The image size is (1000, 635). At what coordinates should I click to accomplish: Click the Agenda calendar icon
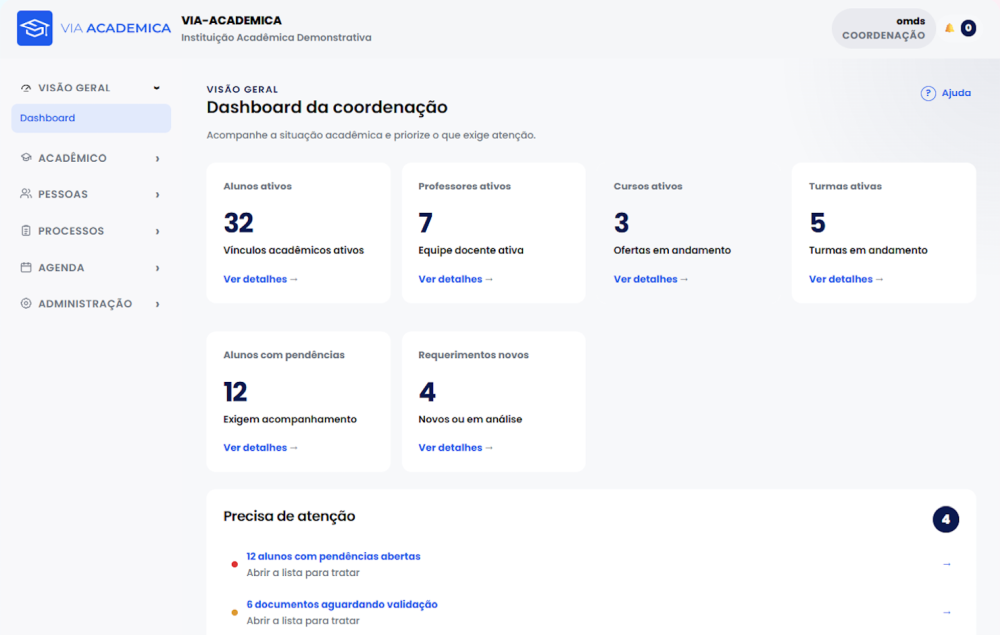pyautogui.click(x=26, y=267)
